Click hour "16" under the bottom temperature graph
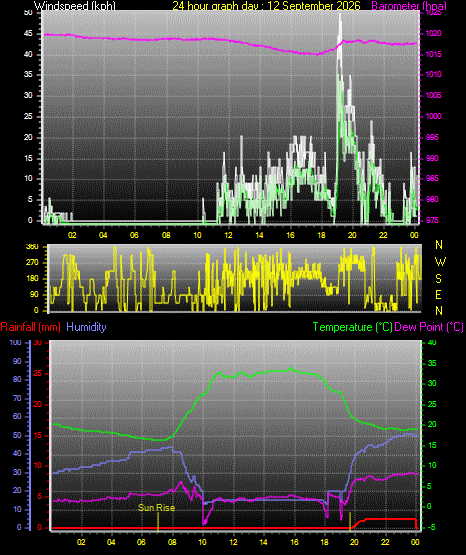 [294, 542]
